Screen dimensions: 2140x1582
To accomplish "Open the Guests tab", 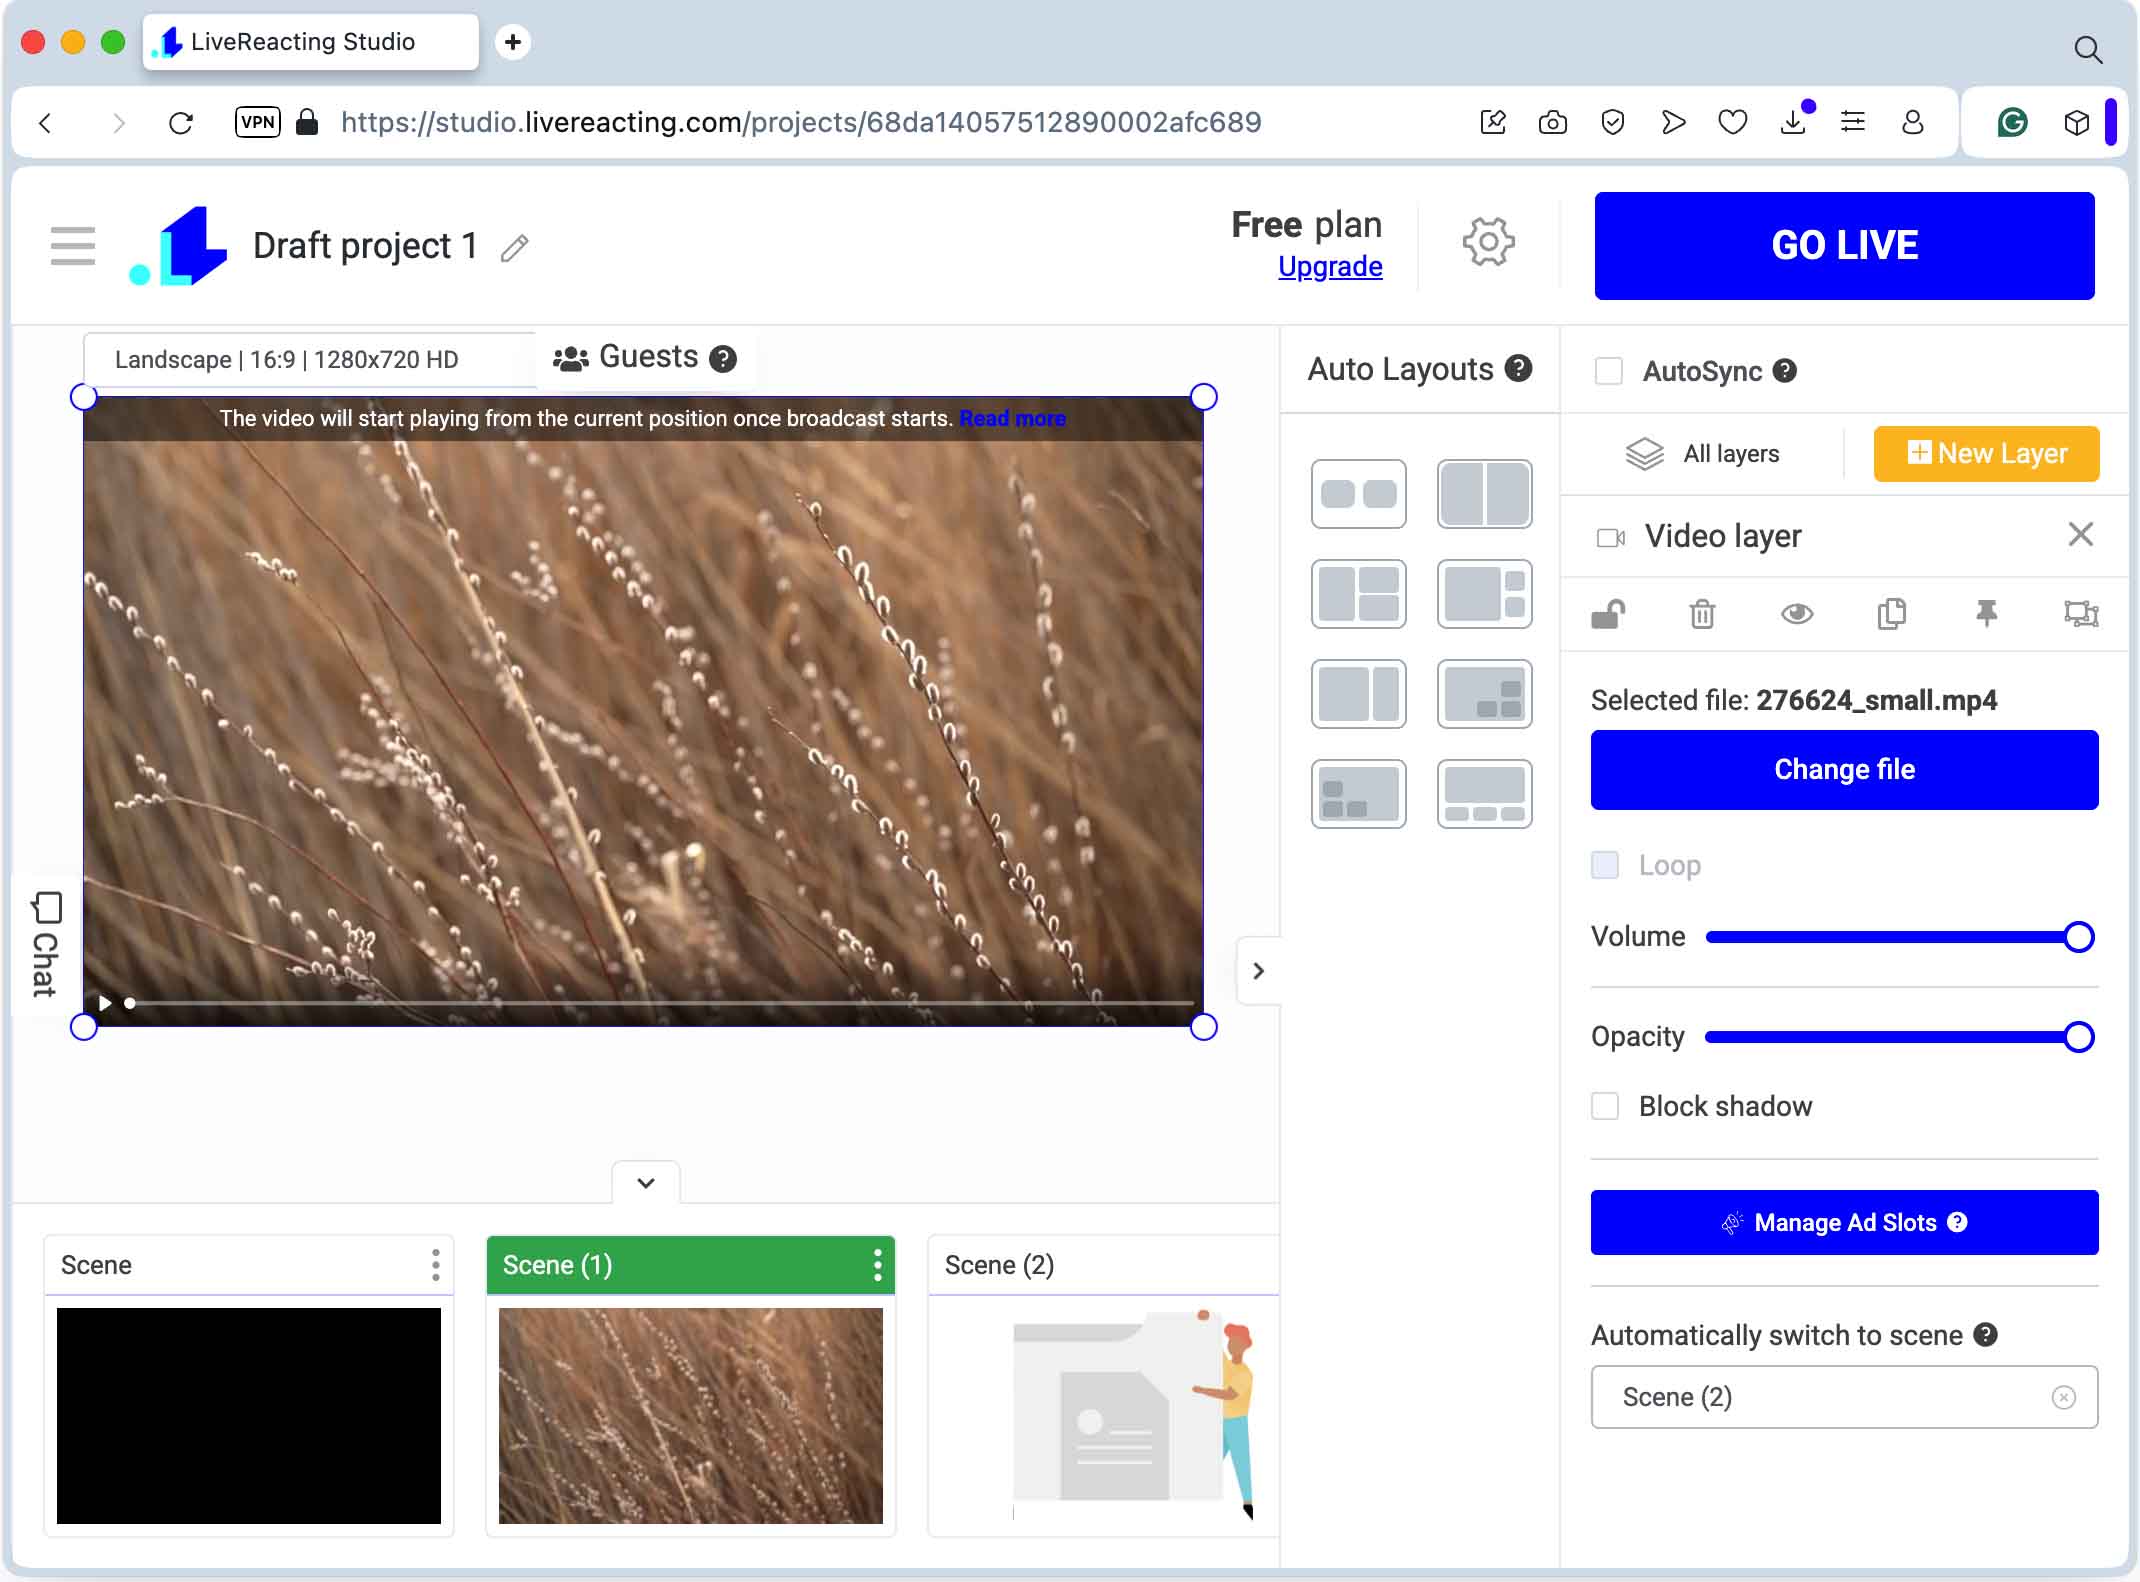I will 645,358.
